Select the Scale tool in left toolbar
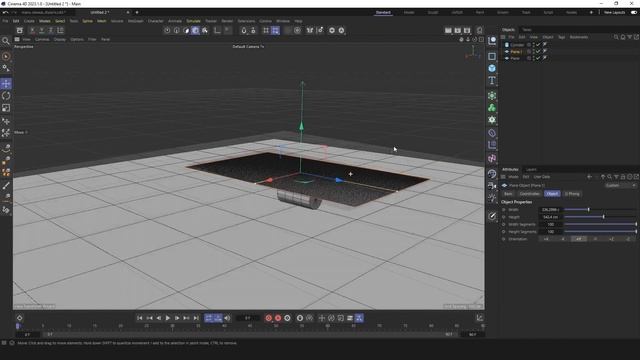Image resolution: width=640 pixels, height=360 pixels. [x=6, y=108]
